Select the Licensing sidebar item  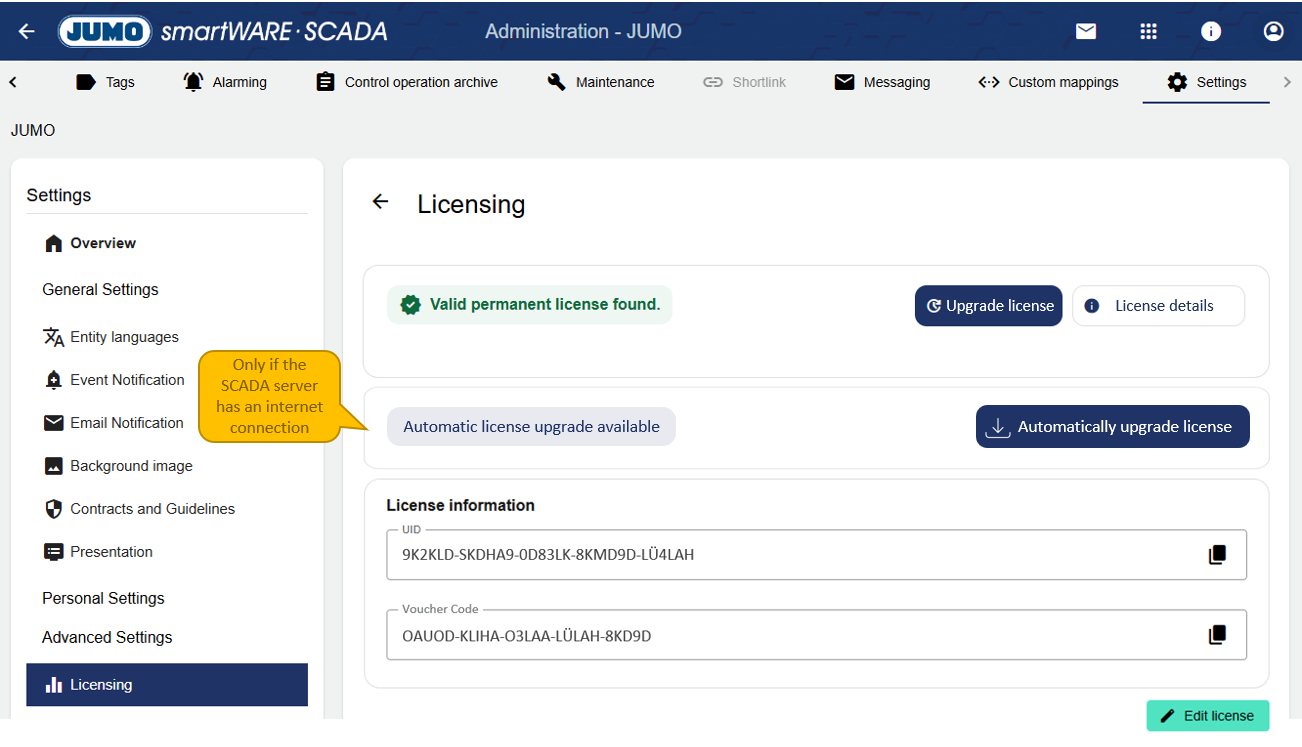point(167,685)
